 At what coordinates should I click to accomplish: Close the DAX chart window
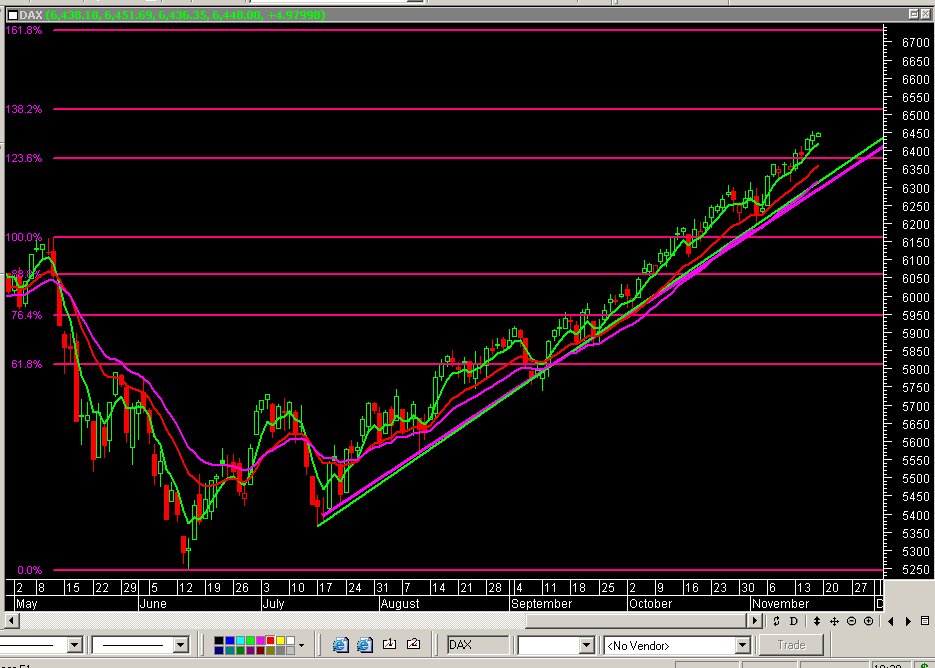pos(926,14)
